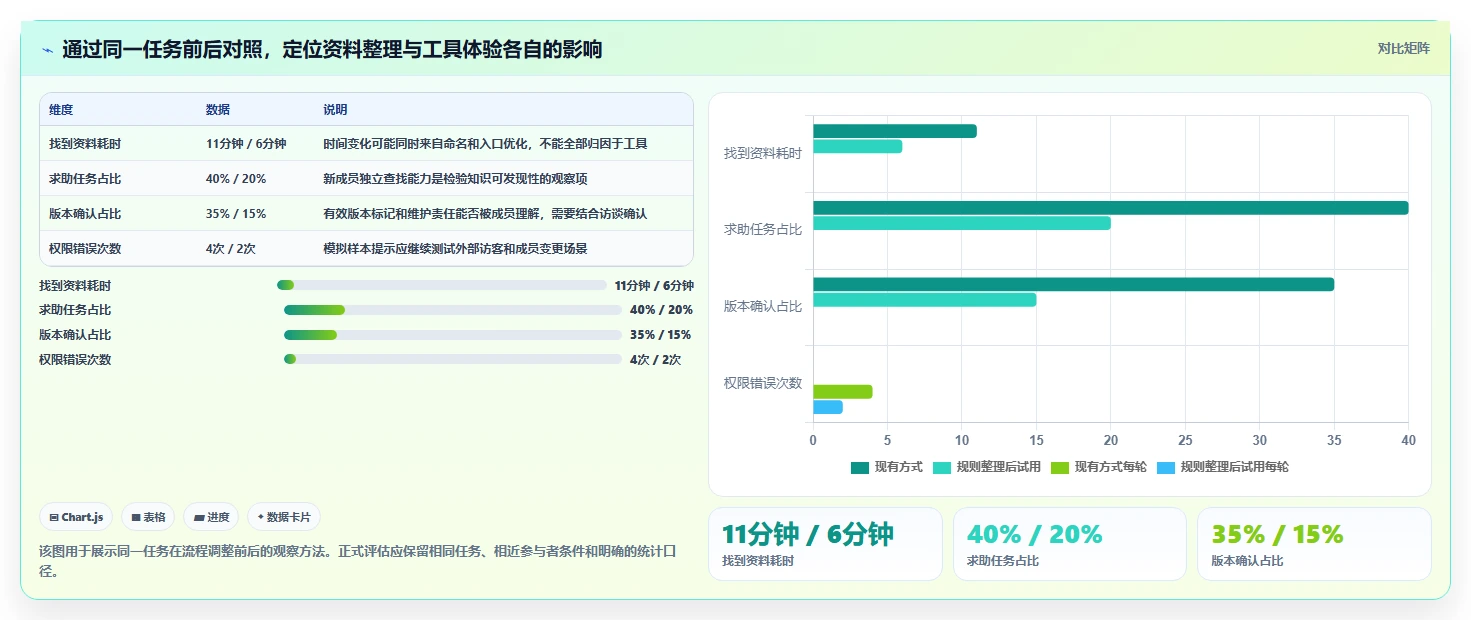The width and height of the screenshot is (1471, 620).
Task: Toggle the 现有方式 legend entry
Action: [887, 467]
